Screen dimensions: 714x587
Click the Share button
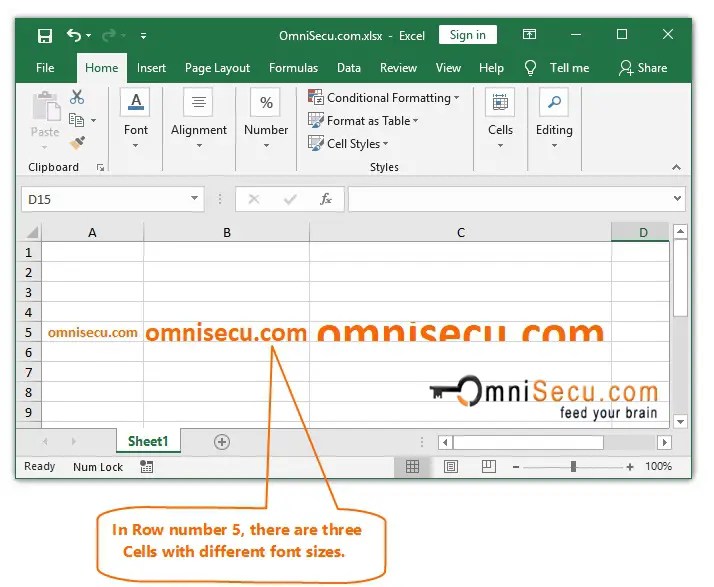(643, 68)
